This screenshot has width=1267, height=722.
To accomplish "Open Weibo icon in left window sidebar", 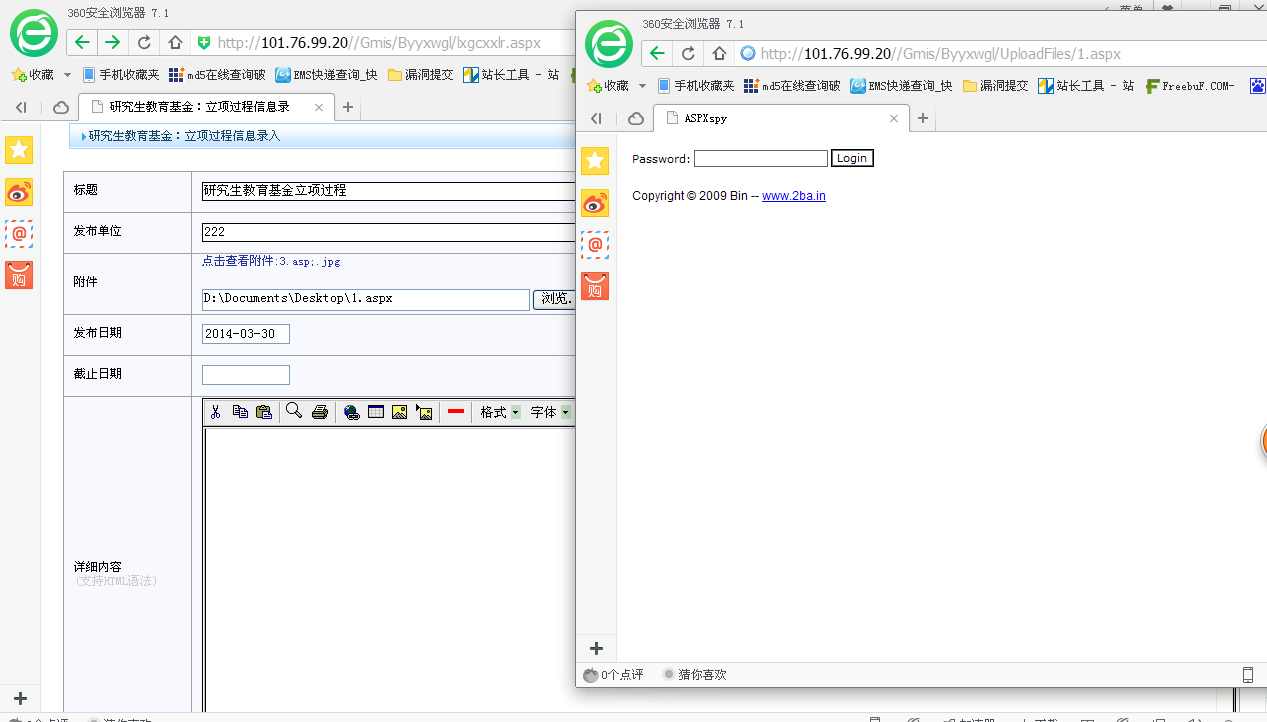I will pos(19,192).
